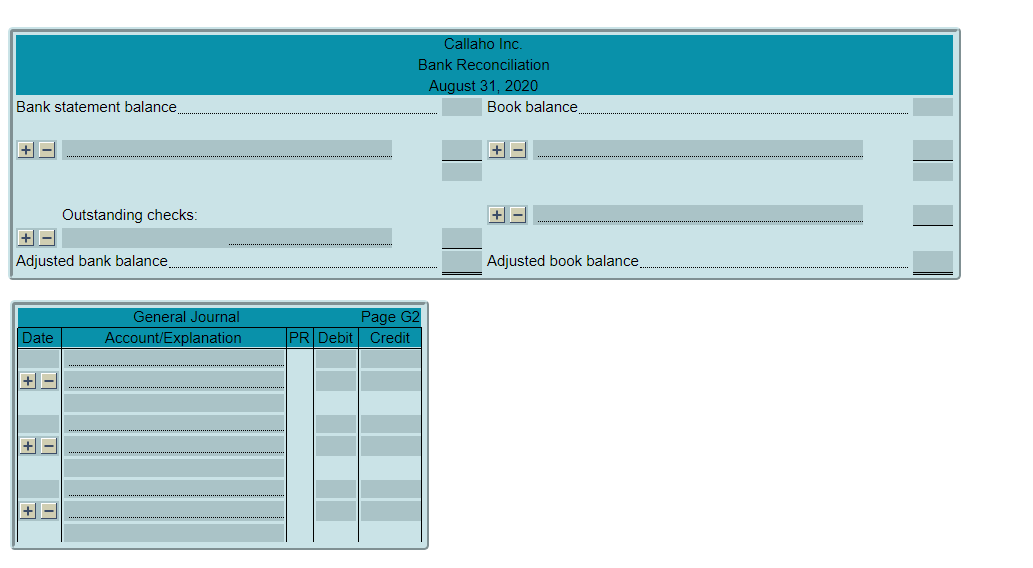Viewport: 1033px width, 568px height.
Task: Select bank-side adjustment description field
Action: click(x=227, y=150)
